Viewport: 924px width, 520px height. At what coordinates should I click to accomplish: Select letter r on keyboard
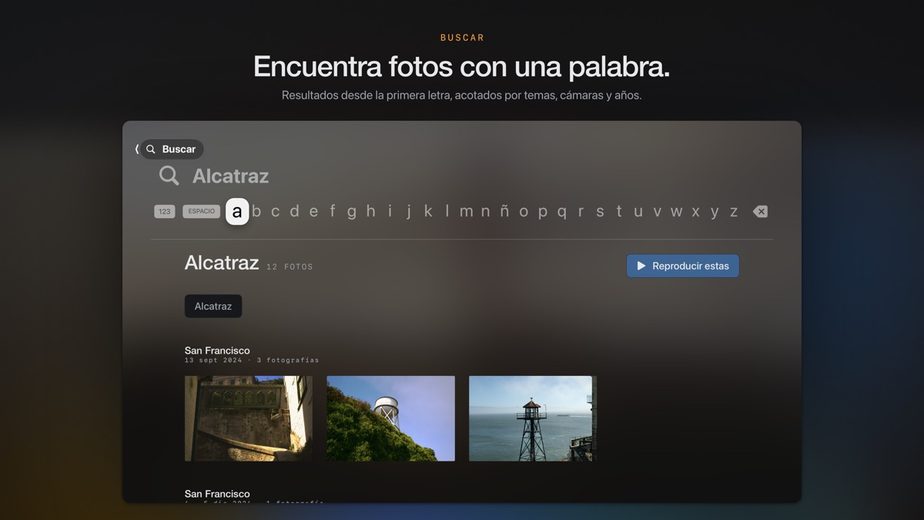click(x=581, y=211)
